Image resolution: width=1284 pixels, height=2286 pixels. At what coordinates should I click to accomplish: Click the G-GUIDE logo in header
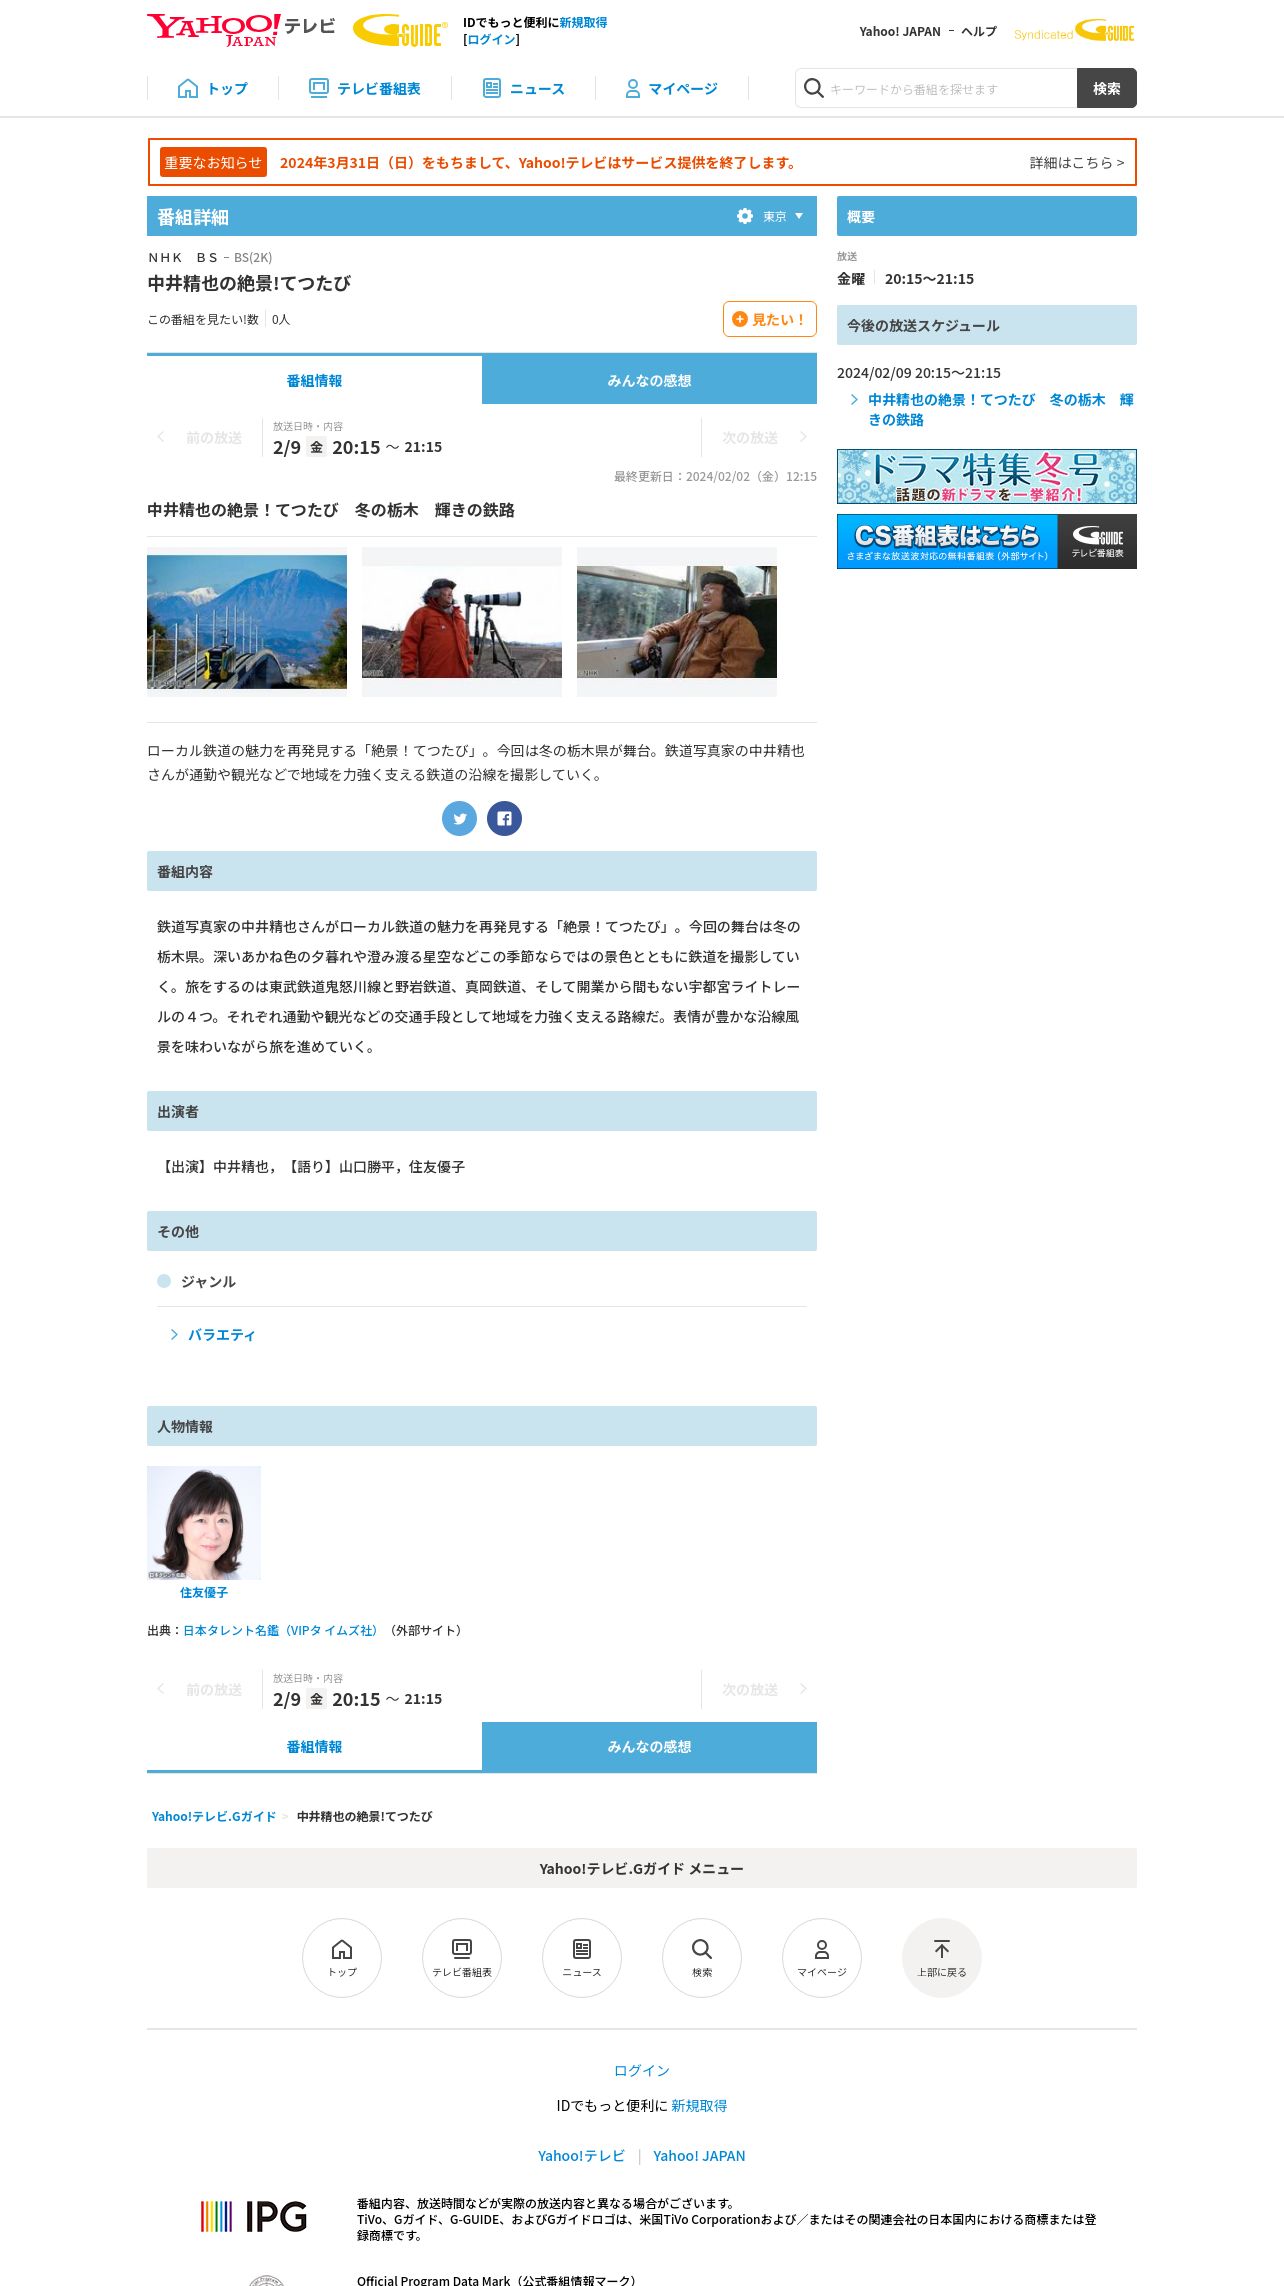click(400, 30)
